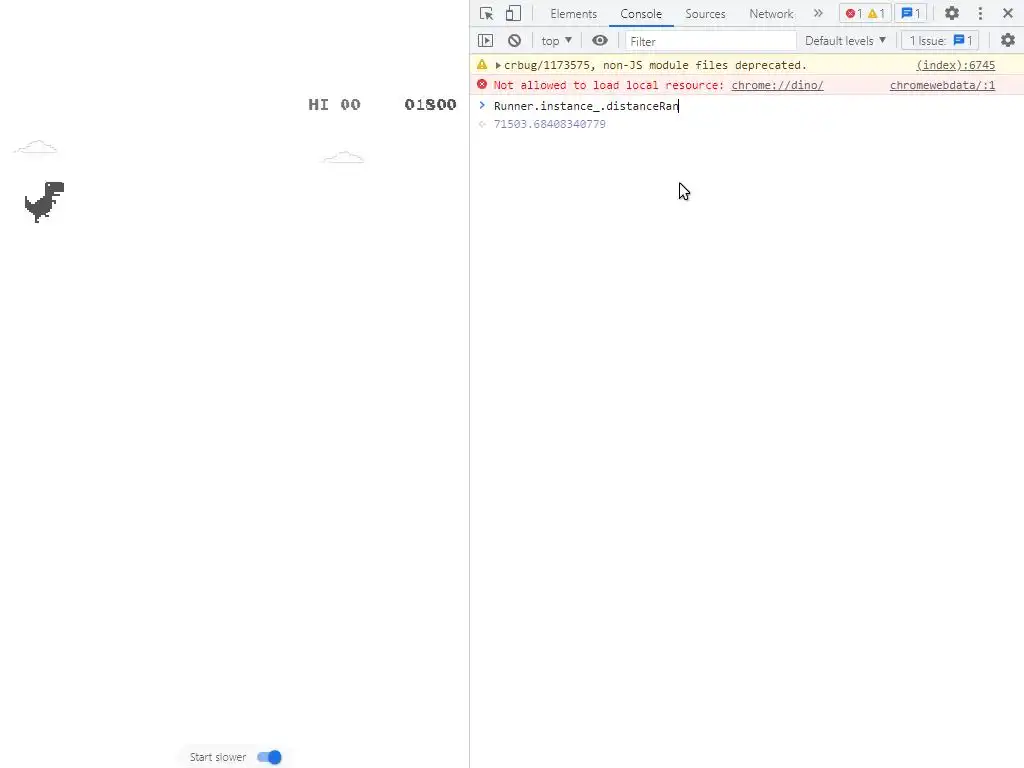Close the DevTools panel
The height and width of the screenshot is (768, 1024).
point(1008,13)
